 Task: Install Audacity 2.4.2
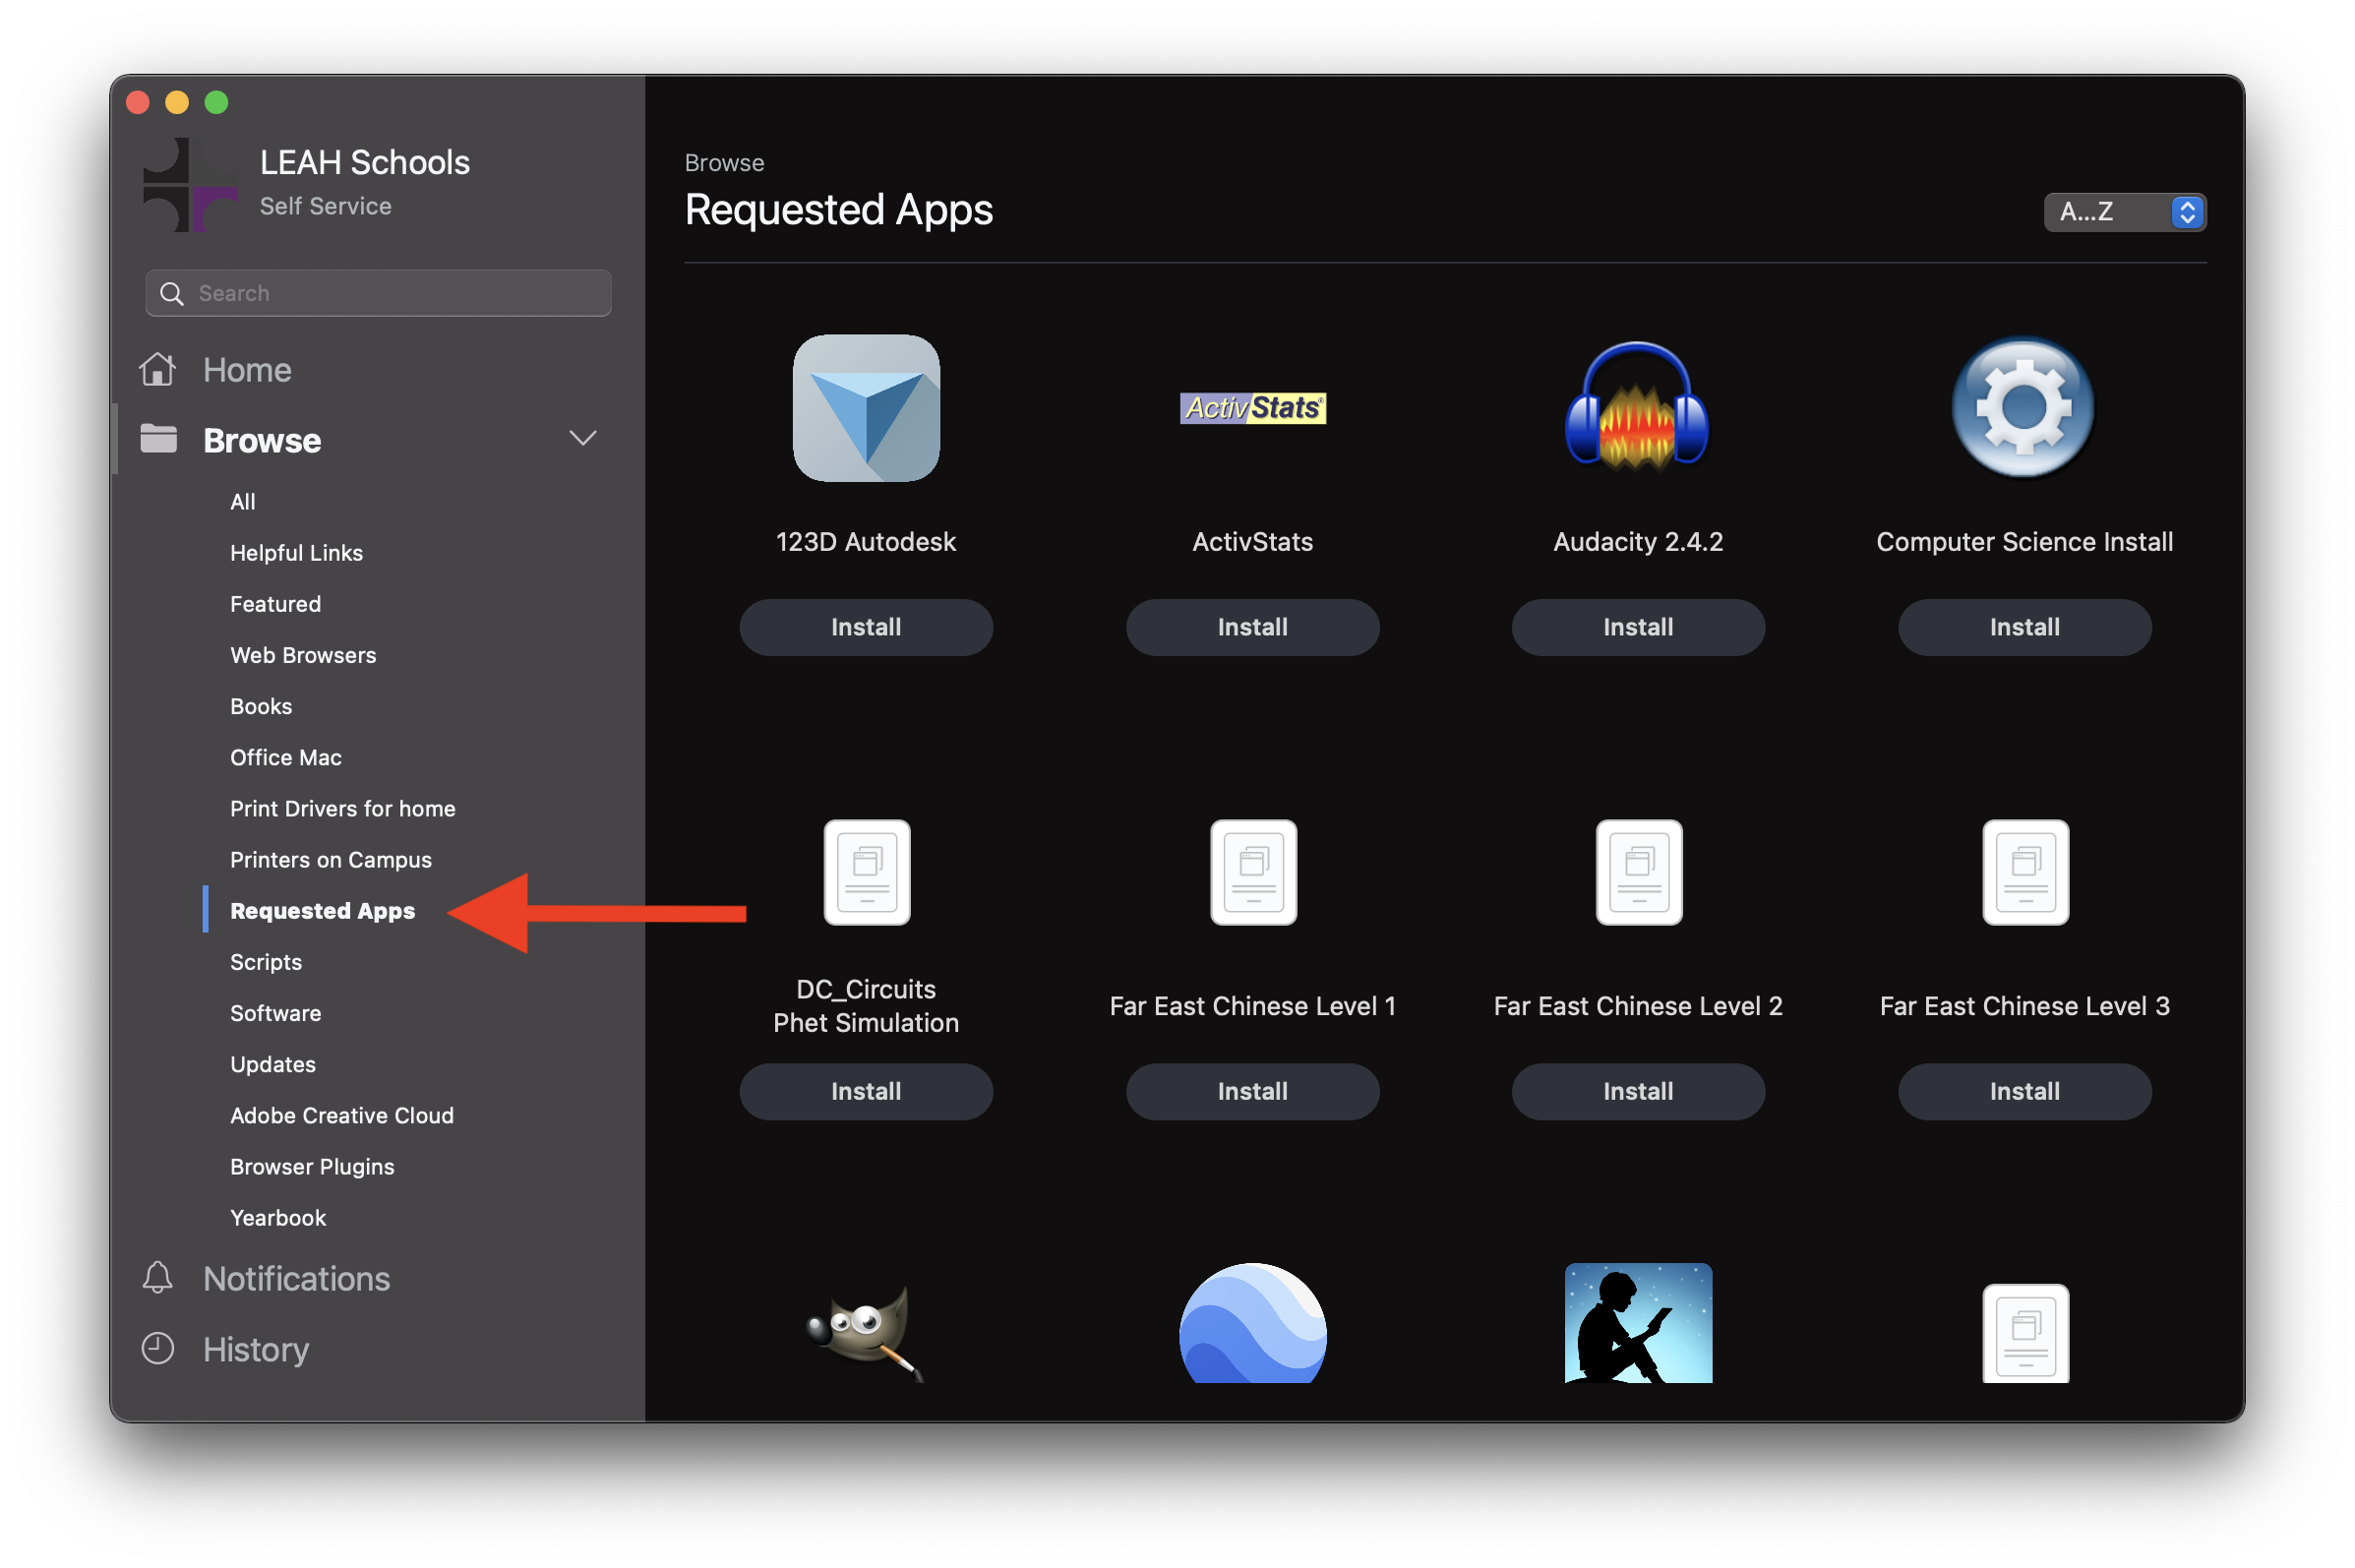click(1638, 627)
